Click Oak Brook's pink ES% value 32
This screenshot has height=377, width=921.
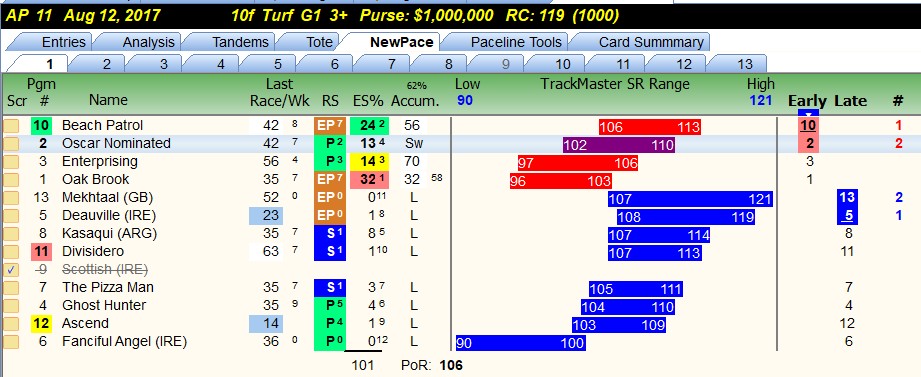[369, 180]
